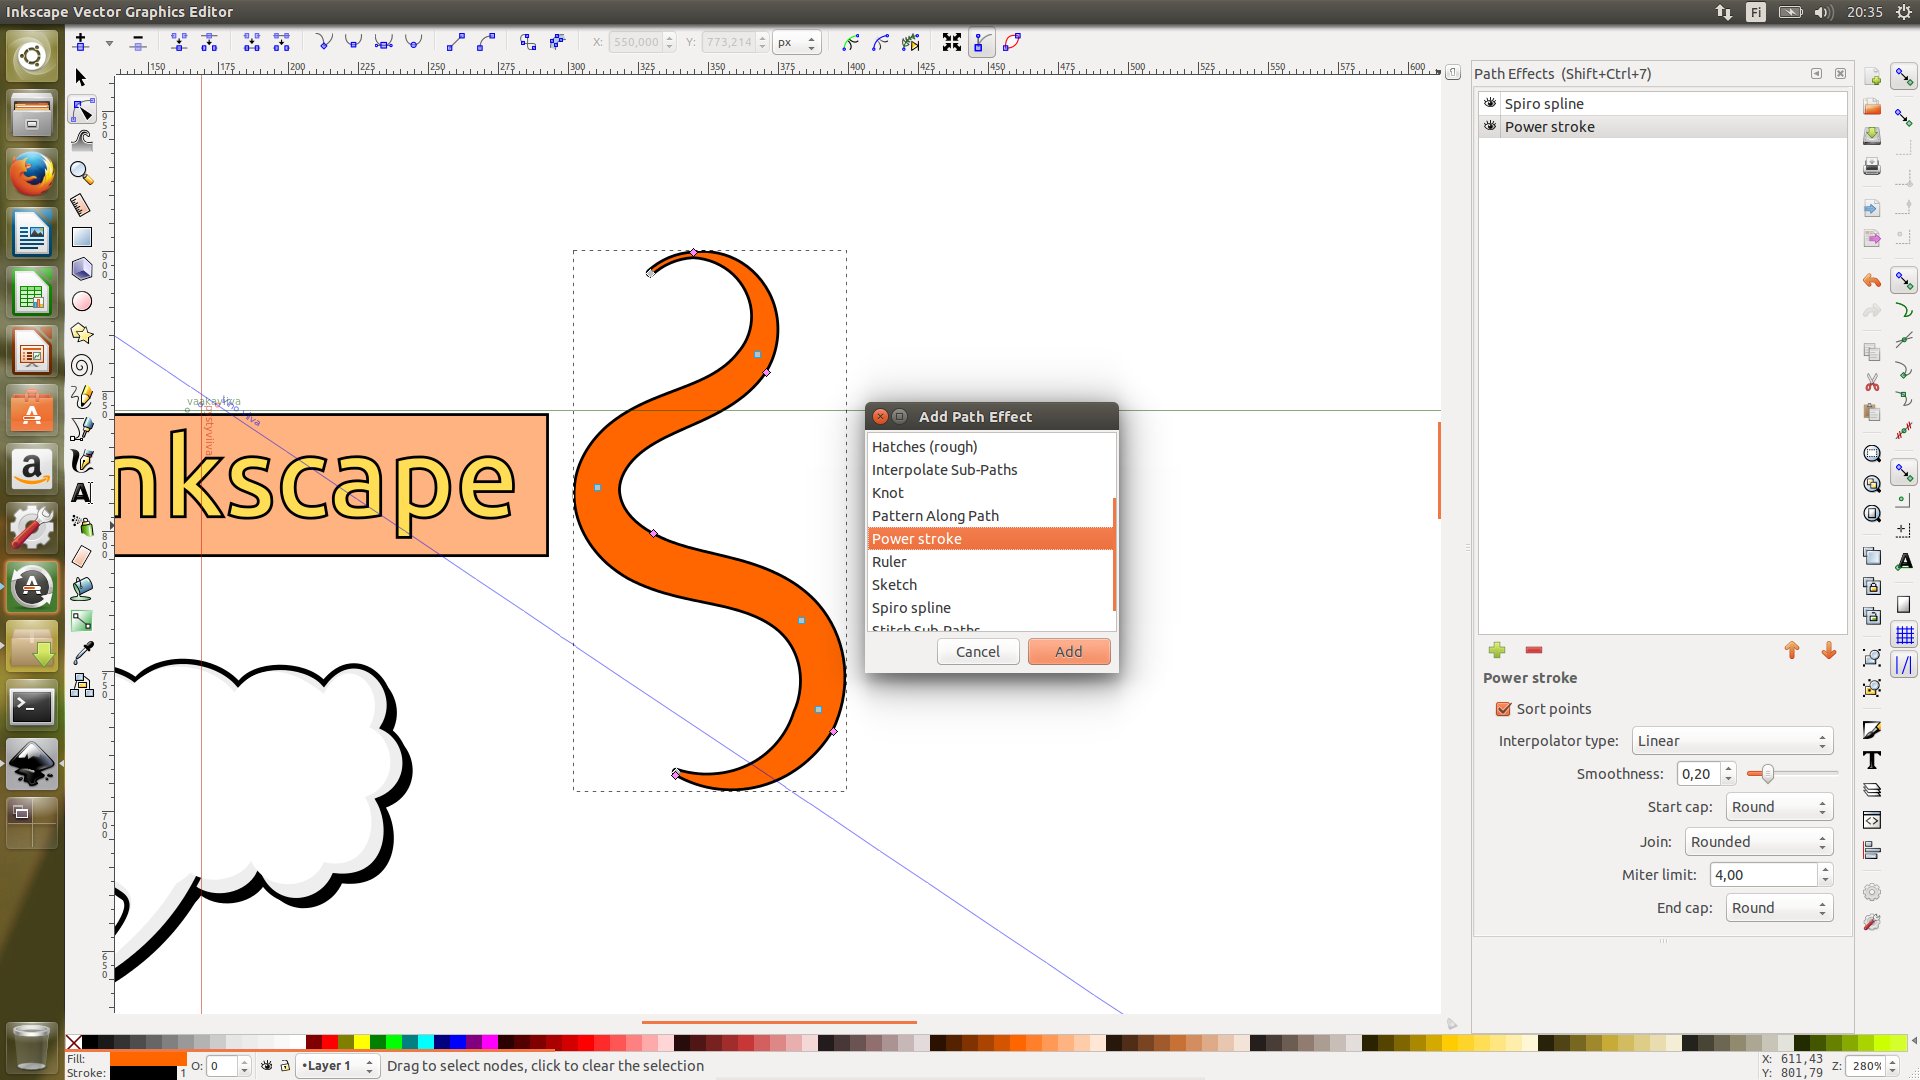The height and width of the screenshot is (1080, 1920).
Task: Choose Sketch effect in list
Action: 990,585
